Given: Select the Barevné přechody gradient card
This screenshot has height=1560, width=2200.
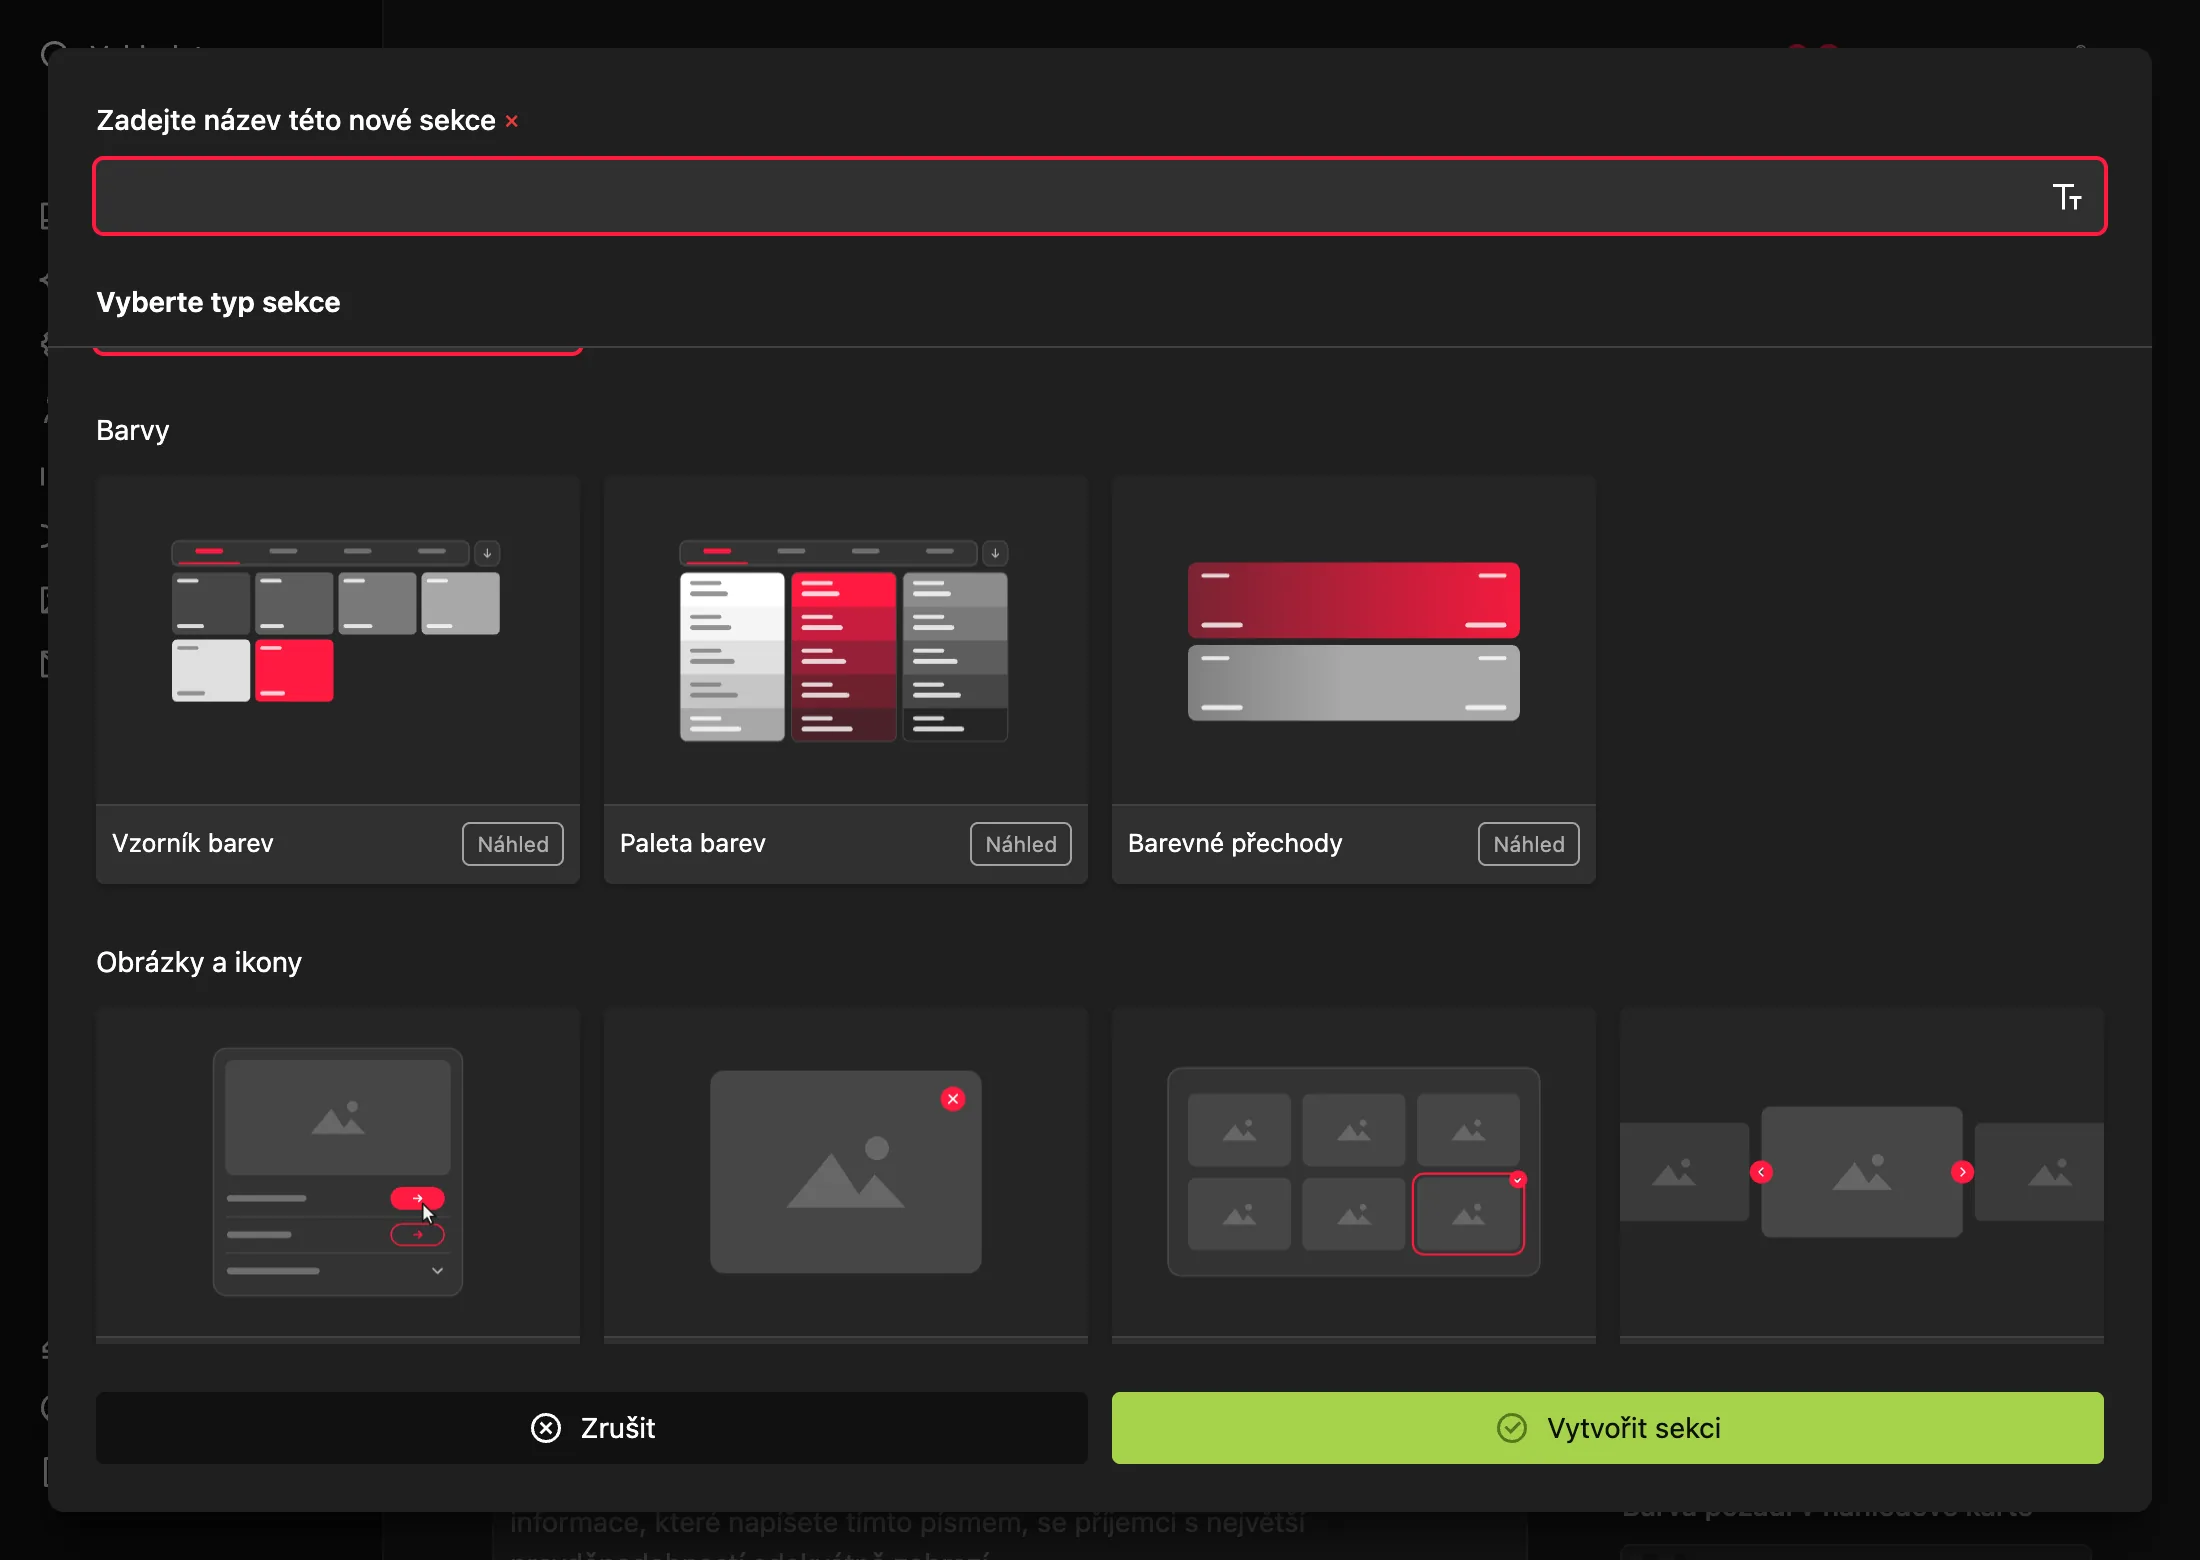Looking at the screenshot, I should (1354, 680).
